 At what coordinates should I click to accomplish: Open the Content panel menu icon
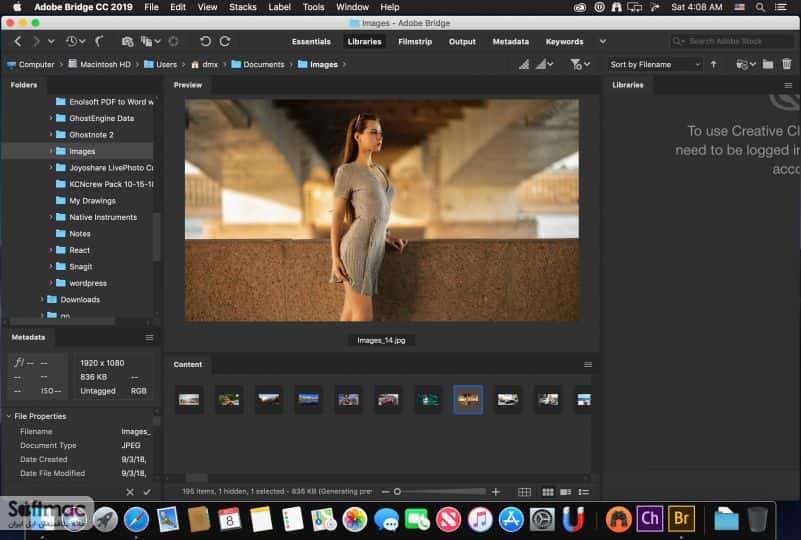point(588,364)
